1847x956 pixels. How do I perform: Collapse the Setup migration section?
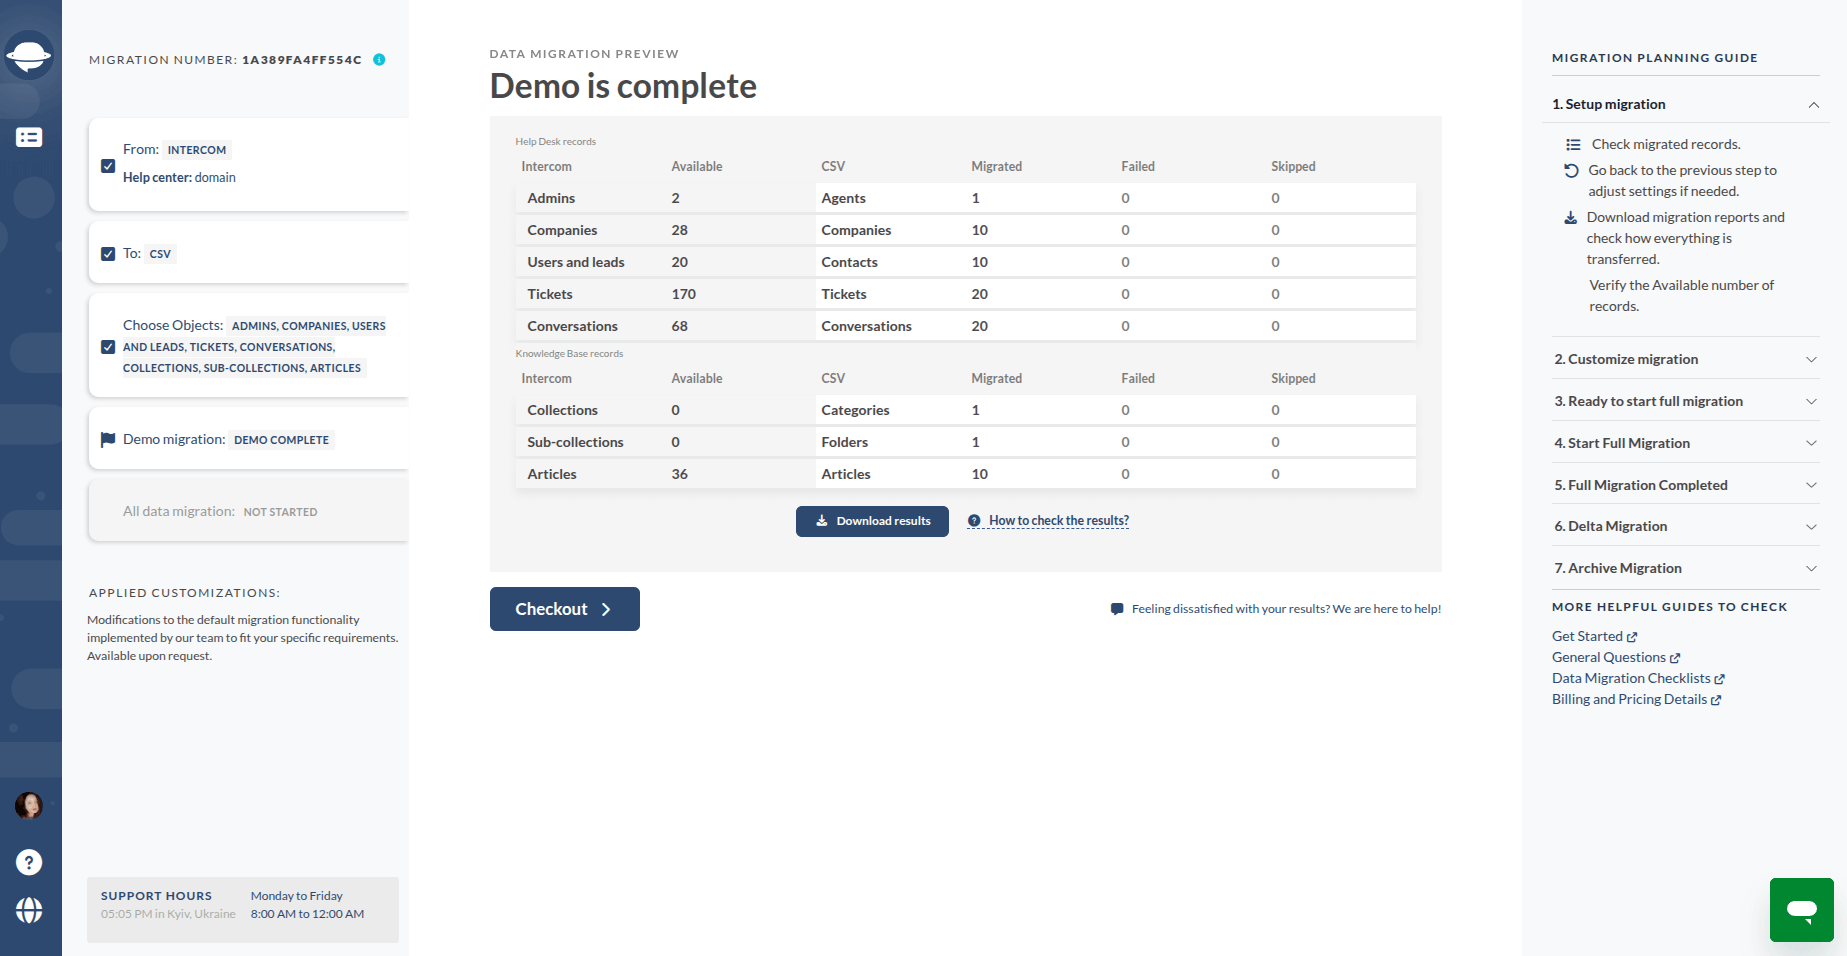tap(1813, 105)
